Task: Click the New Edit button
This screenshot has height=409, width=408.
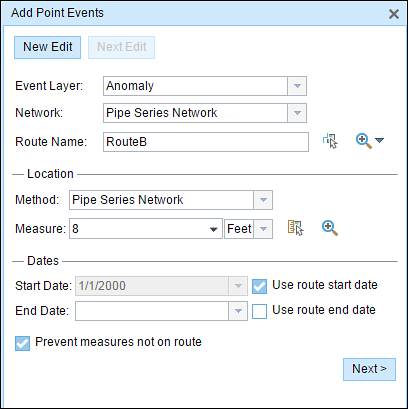Action: click(47, 47)
